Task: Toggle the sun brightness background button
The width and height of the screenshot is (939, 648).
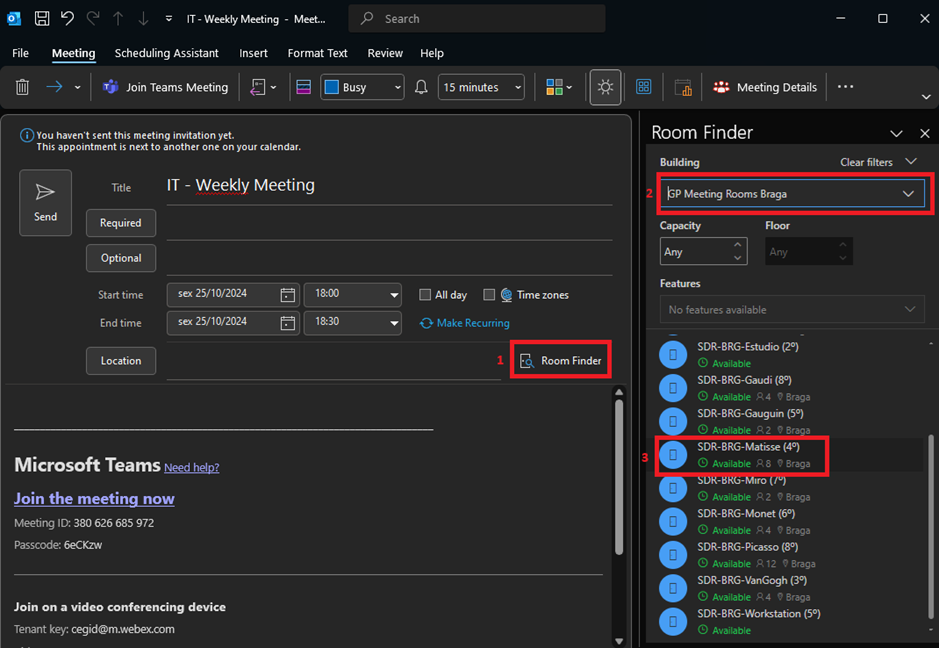Action: pos(605,87)
